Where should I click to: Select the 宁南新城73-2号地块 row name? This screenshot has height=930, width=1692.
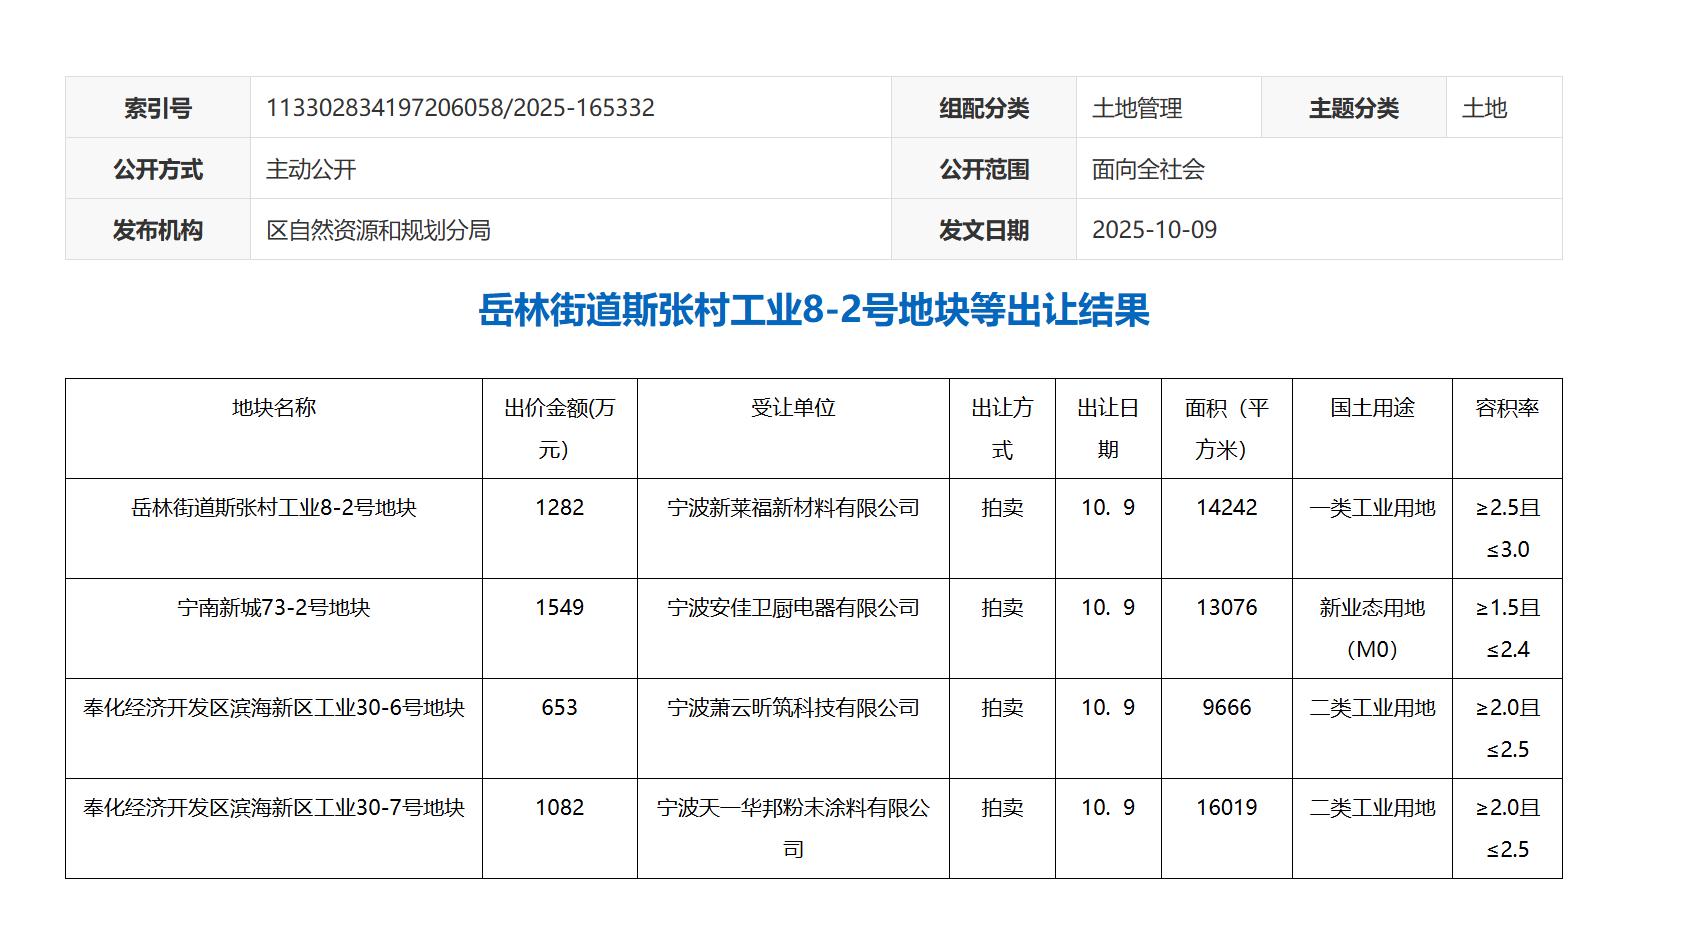[x=274, y=608]
